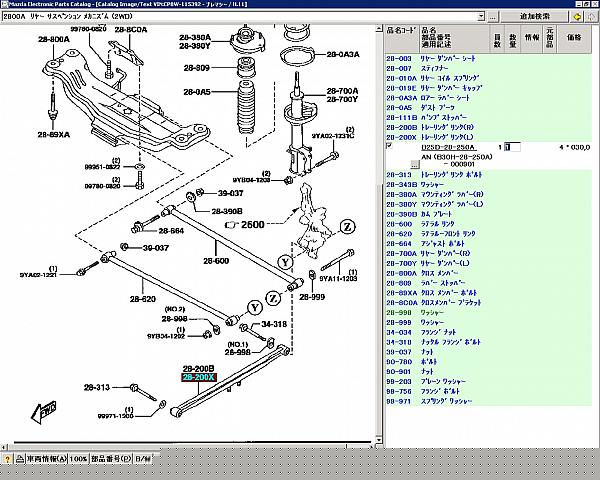Click the diagram vertical scrollbar down arrow
The height and width of the screenshot is (480, 600).
coord(378,440)
